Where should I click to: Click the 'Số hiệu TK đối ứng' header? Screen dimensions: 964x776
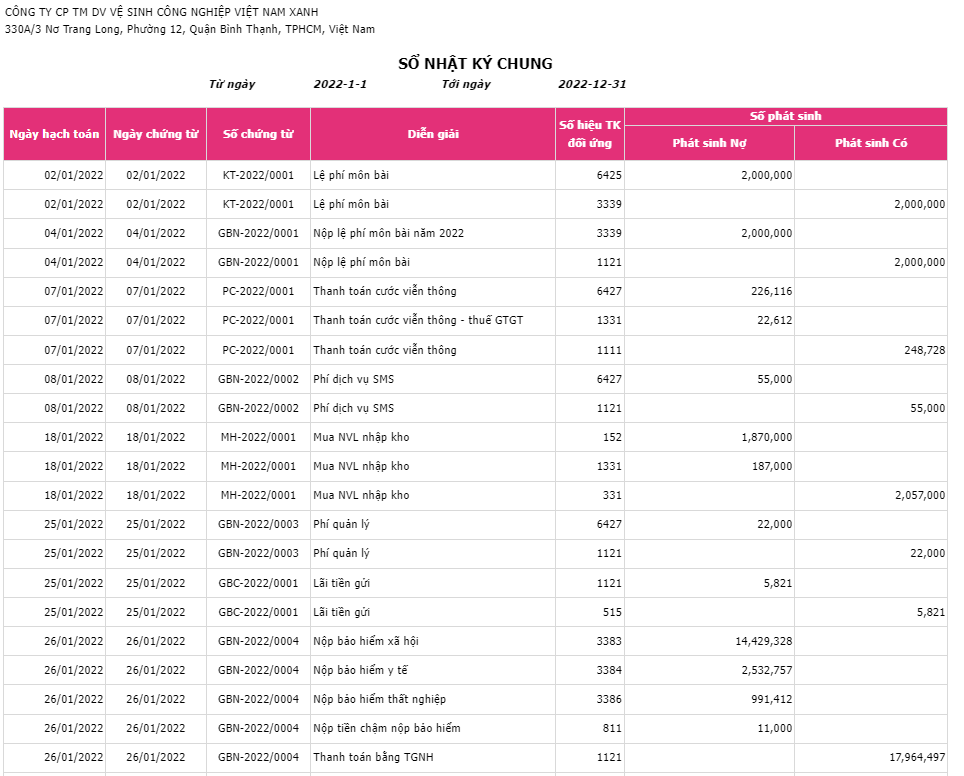click(590, 134)
